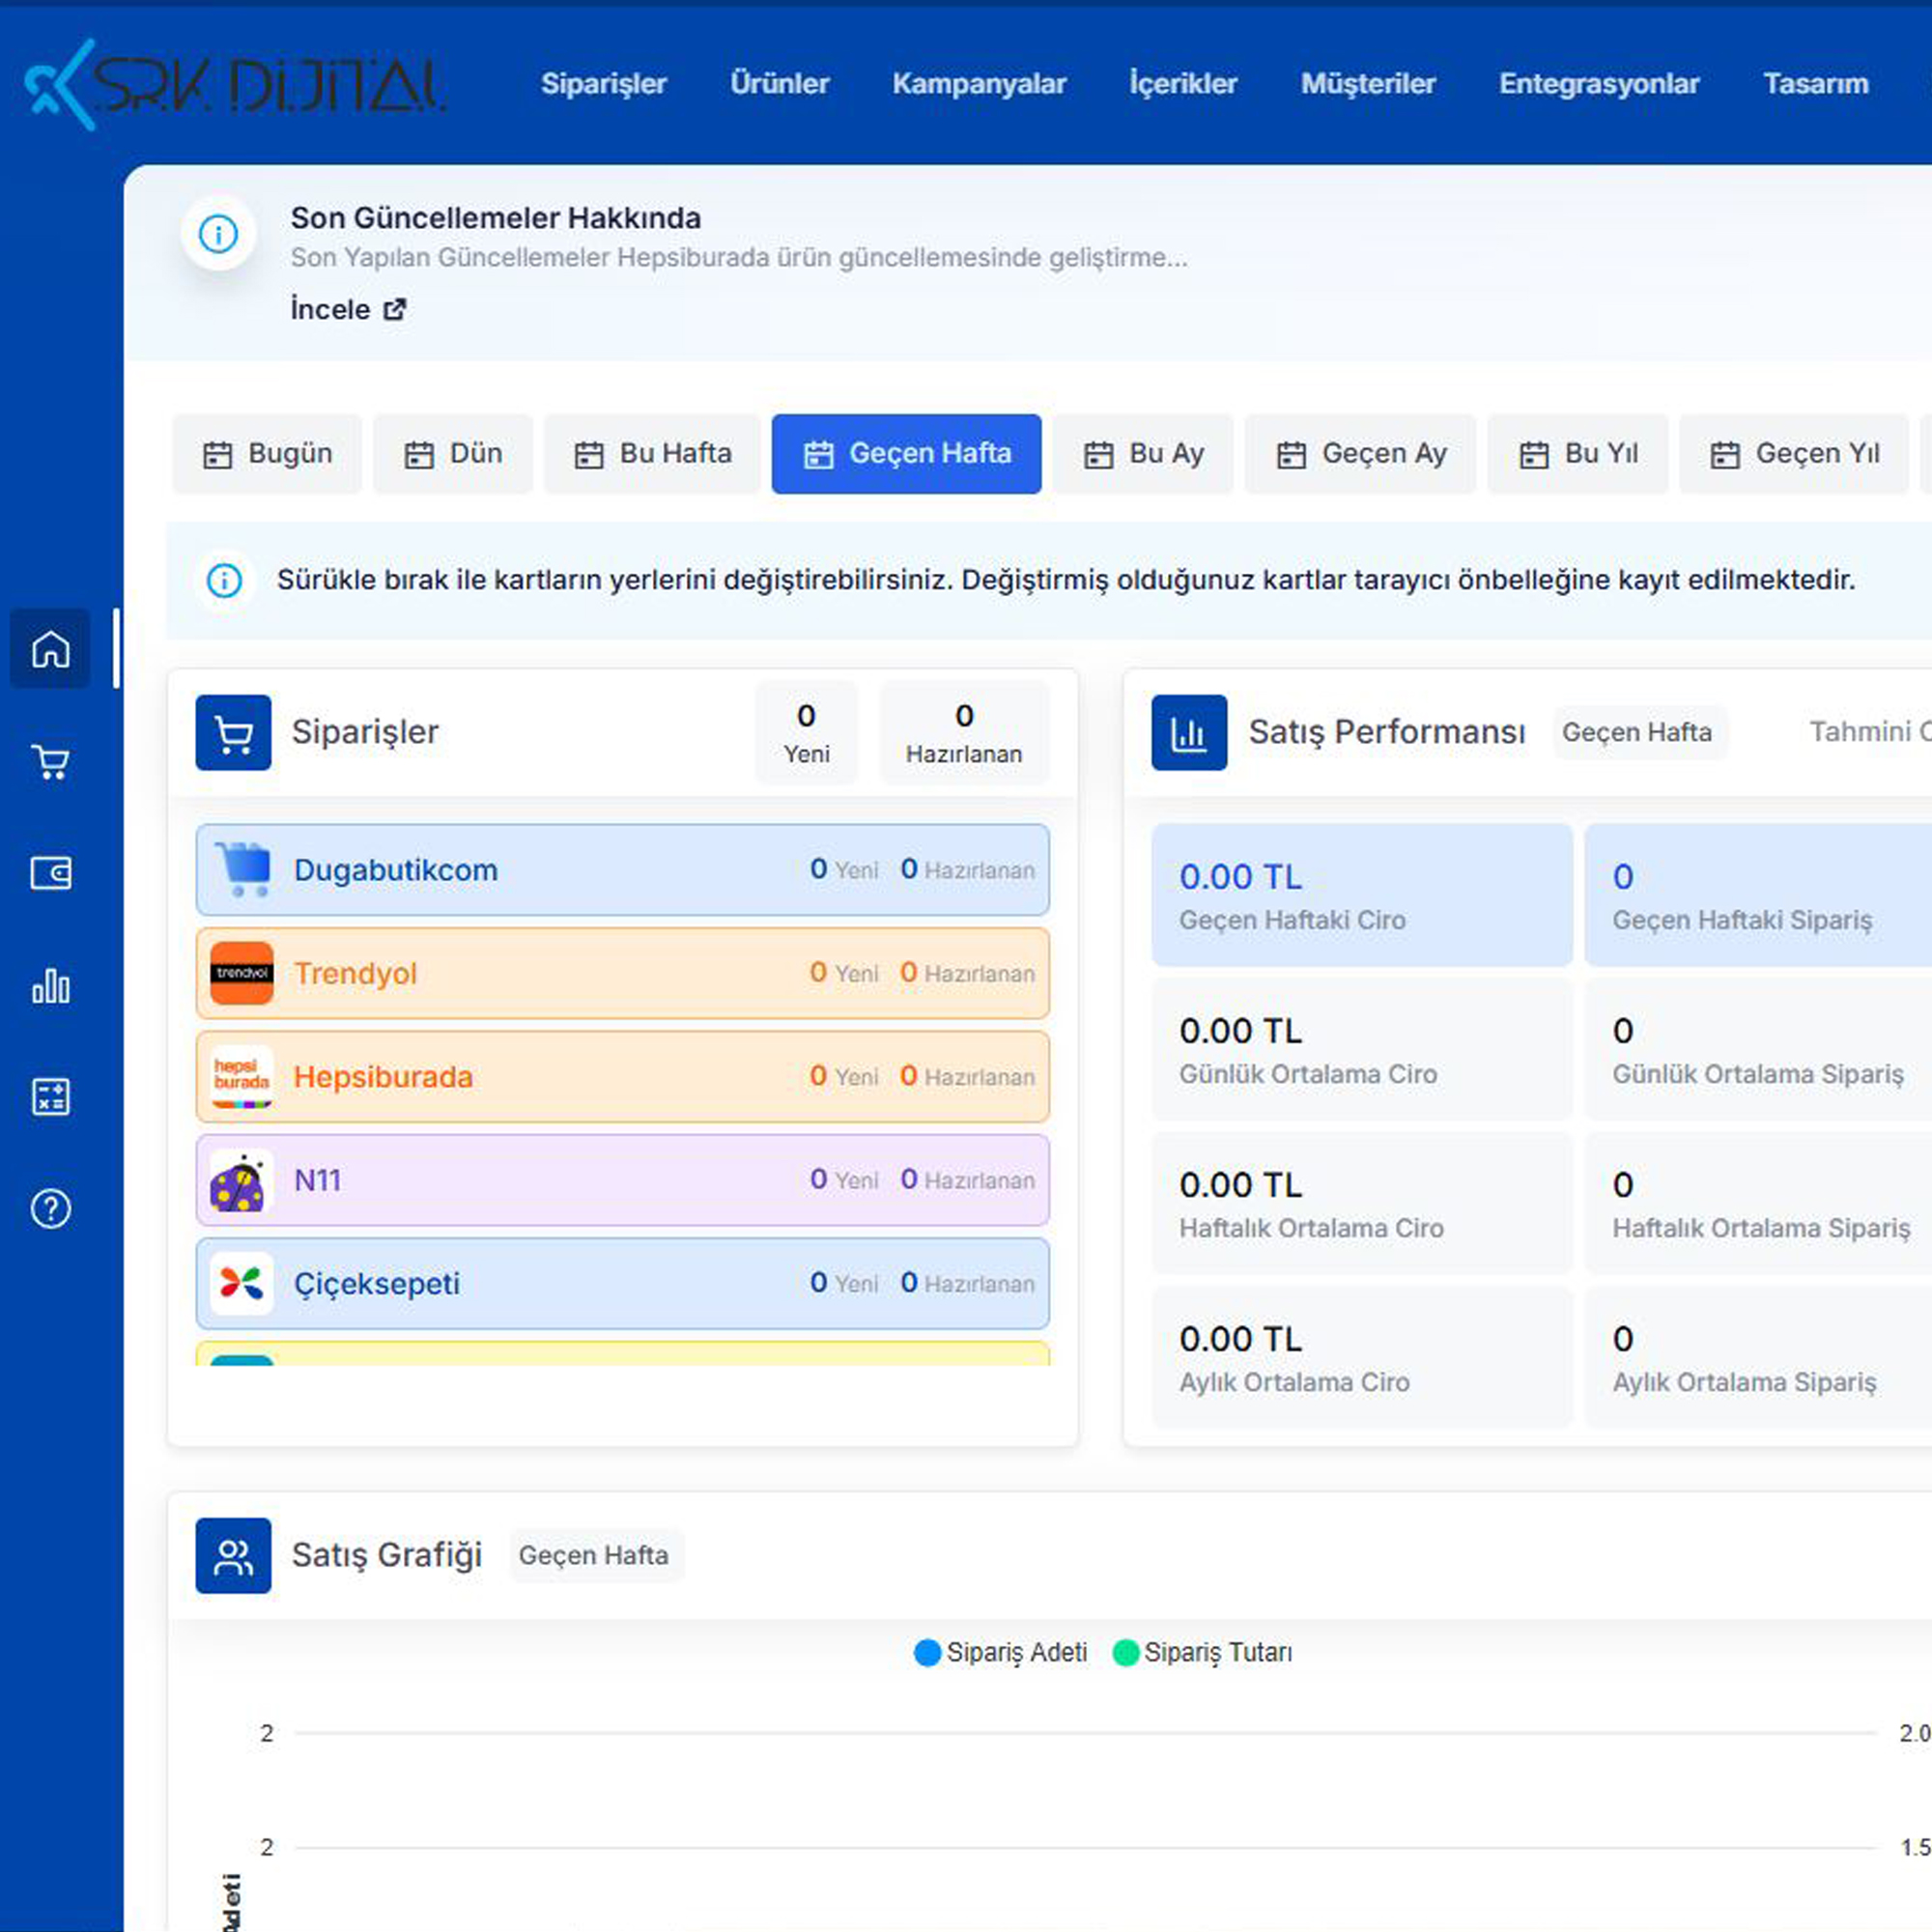
Task: Click the Günlük Ortalama Ciro card
Action: 1362,1049
